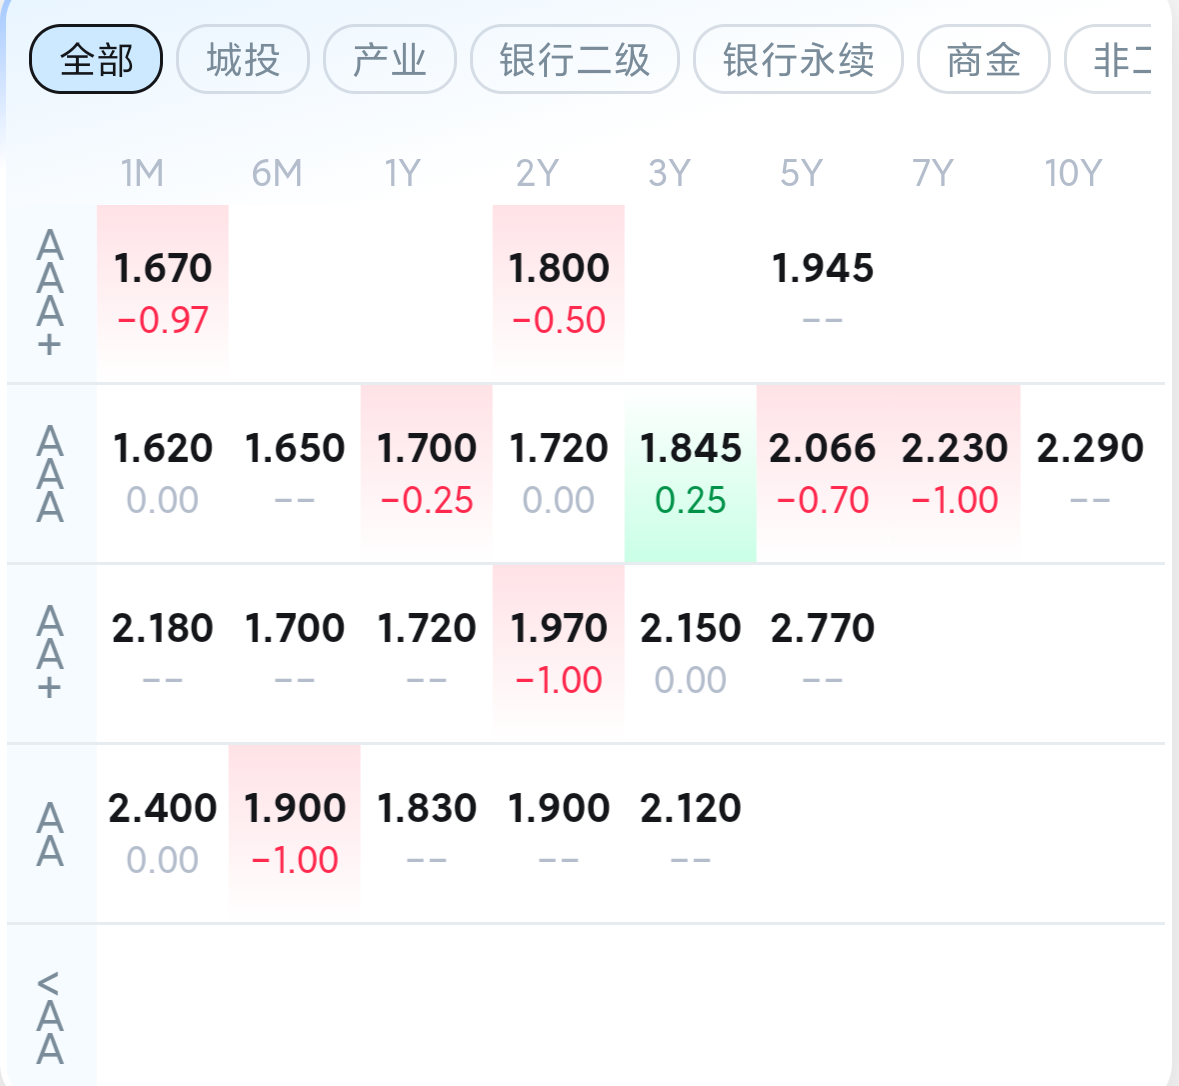Click AAA 7Y cell showing 2.230
This screenshot has height=1086, width=1179.
point(954,473)
